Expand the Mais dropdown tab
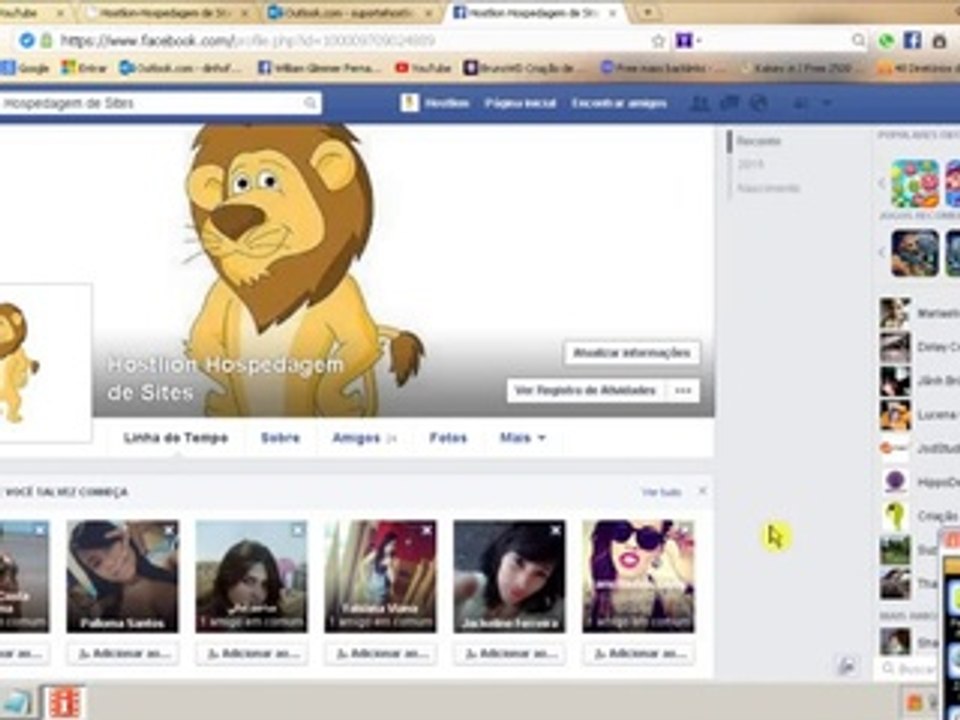960x720 pixels. [522, 438]
